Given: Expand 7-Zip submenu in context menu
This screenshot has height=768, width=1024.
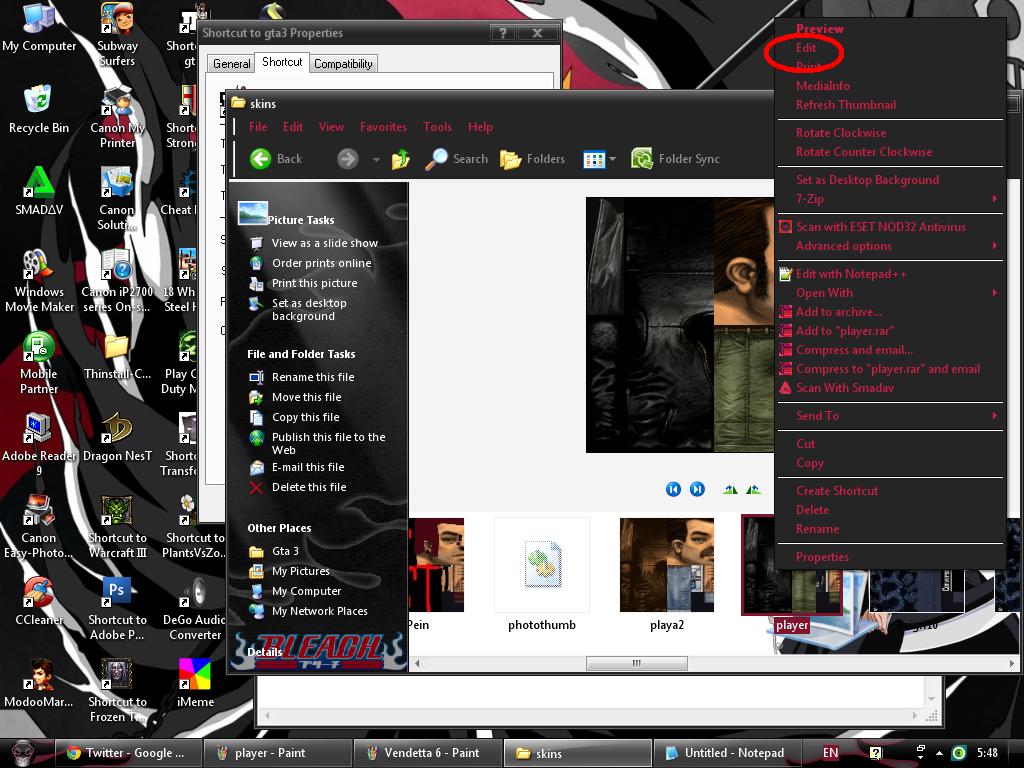Looking at the screenshot, I should 889,199.
